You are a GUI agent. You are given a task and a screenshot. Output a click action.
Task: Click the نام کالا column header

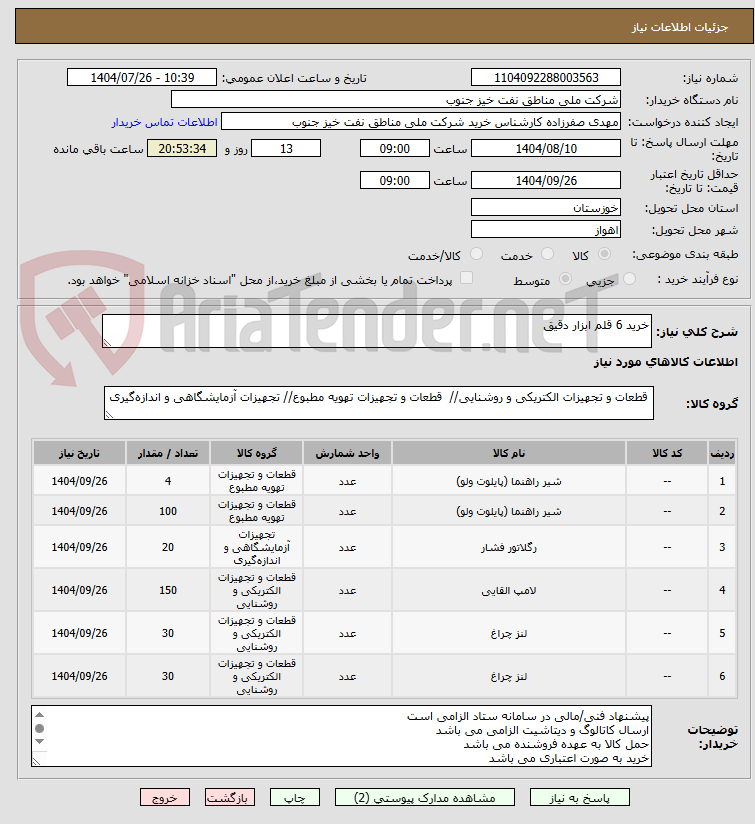coord(509,453)
